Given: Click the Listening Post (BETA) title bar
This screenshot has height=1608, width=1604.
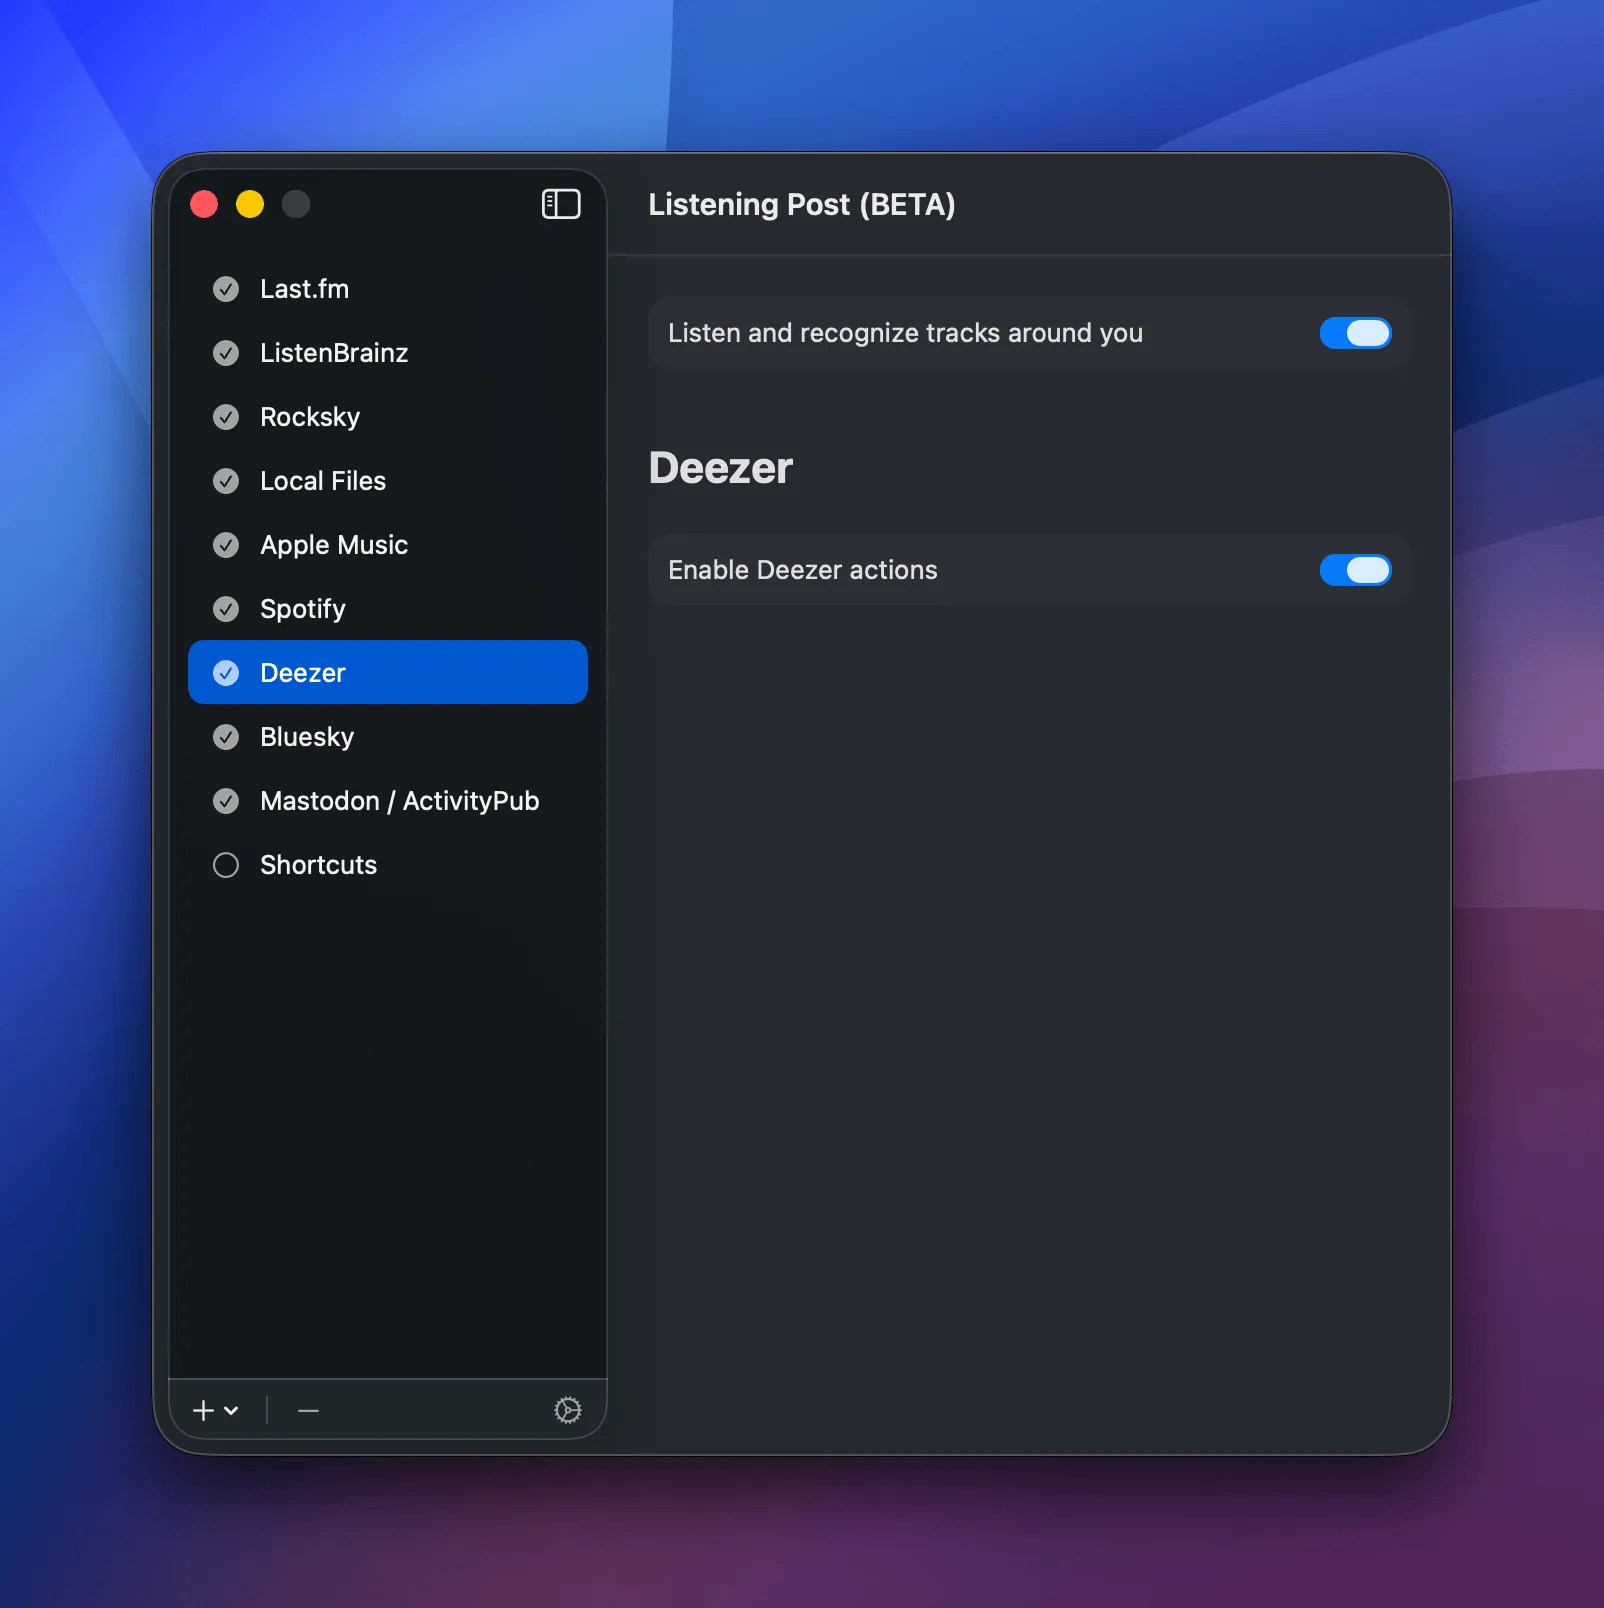Looking at the screenshot, I should tap(802, 205).
